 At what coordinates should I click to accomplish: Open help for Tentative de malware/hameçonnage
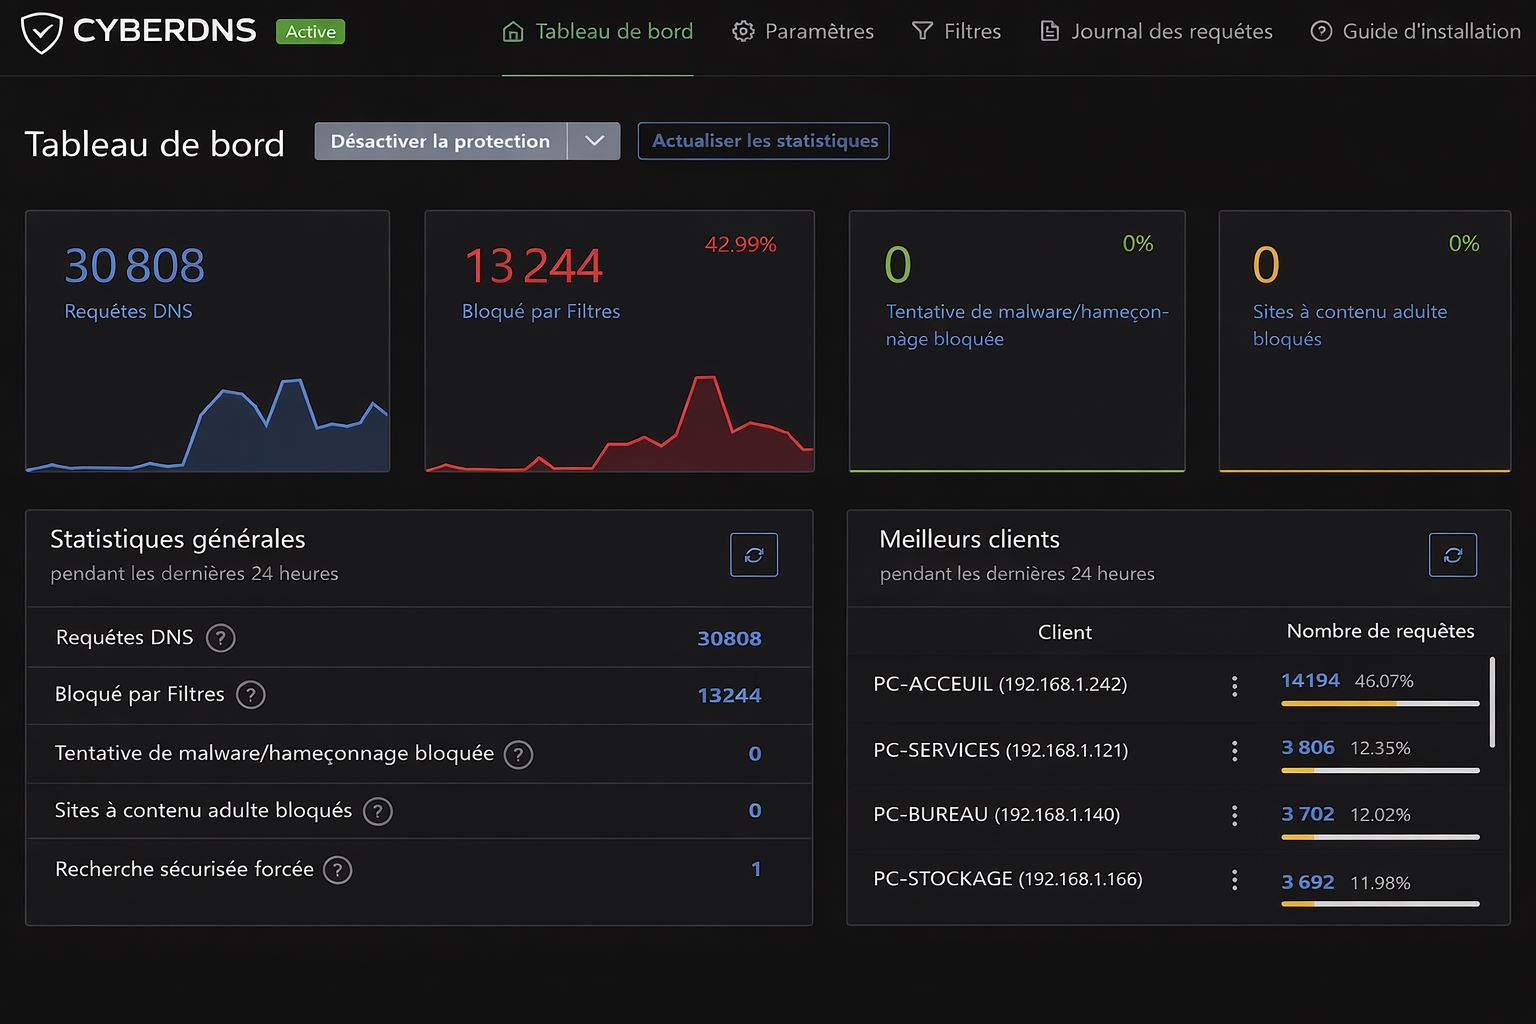pos(518,754)
